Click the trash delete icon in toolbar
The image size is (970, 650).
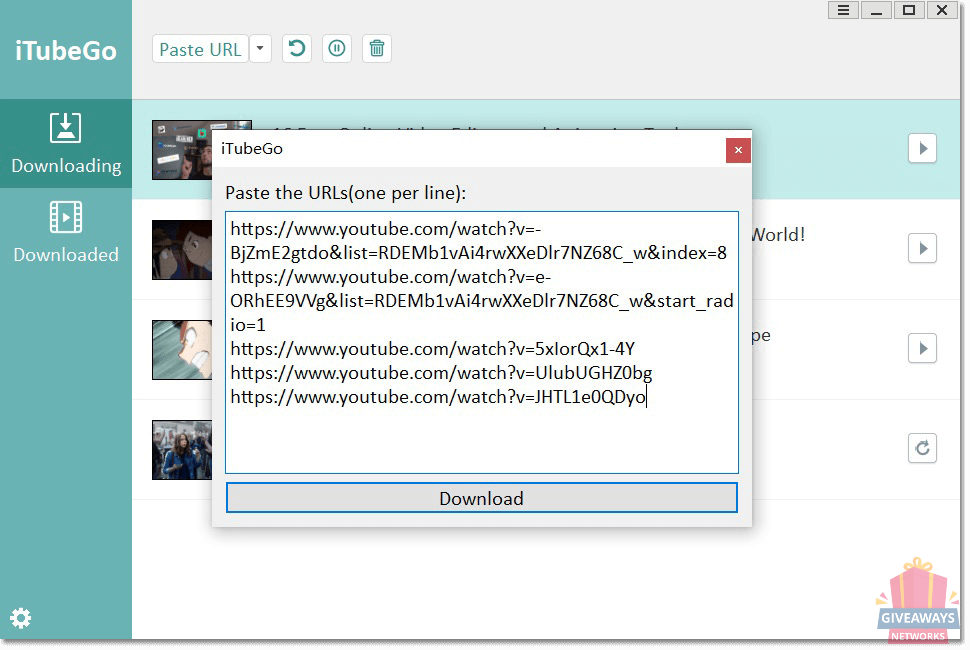(377, 48)
